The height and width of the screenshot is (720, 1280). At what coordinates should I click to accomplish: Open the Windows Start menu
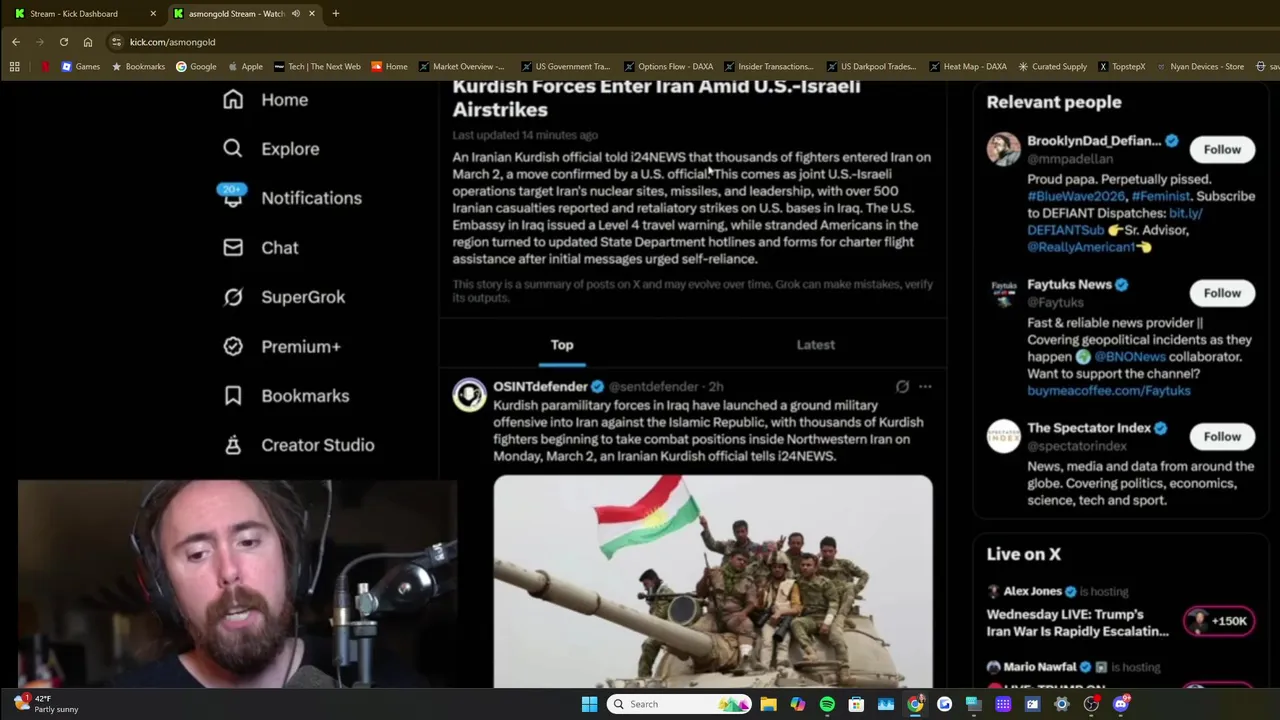589,704
